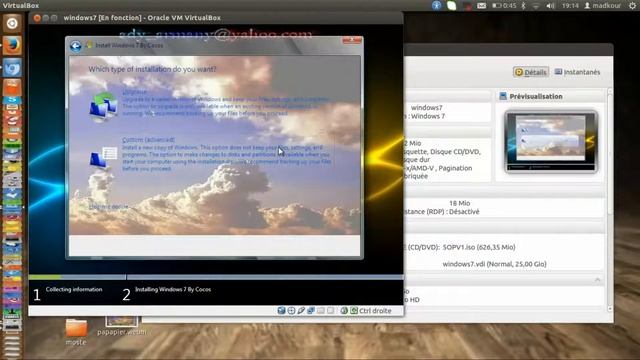Open the madkour user menu
The height and width of the screenshot is (360, 640).
click(x=602, y=5)
